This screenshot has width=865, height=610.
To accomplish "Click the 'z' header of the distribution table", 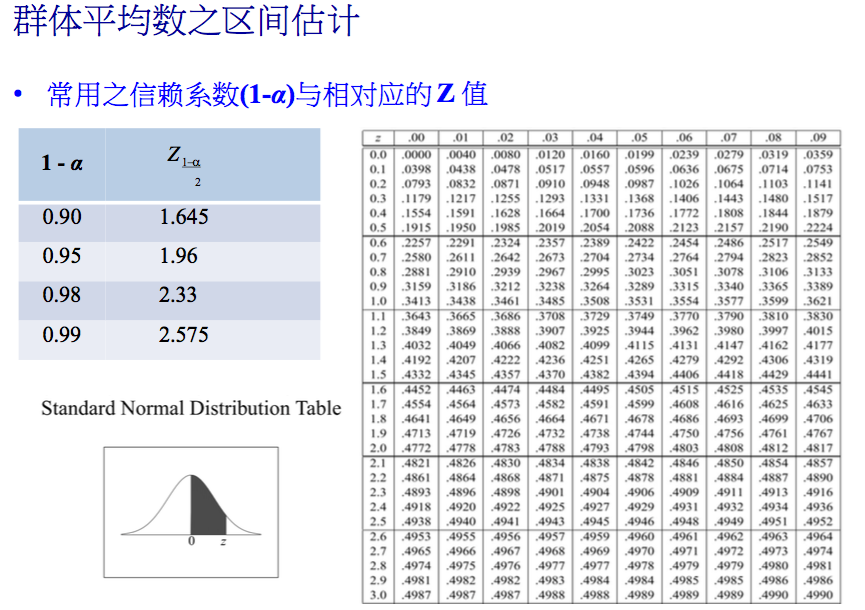I will coord(378,137).
